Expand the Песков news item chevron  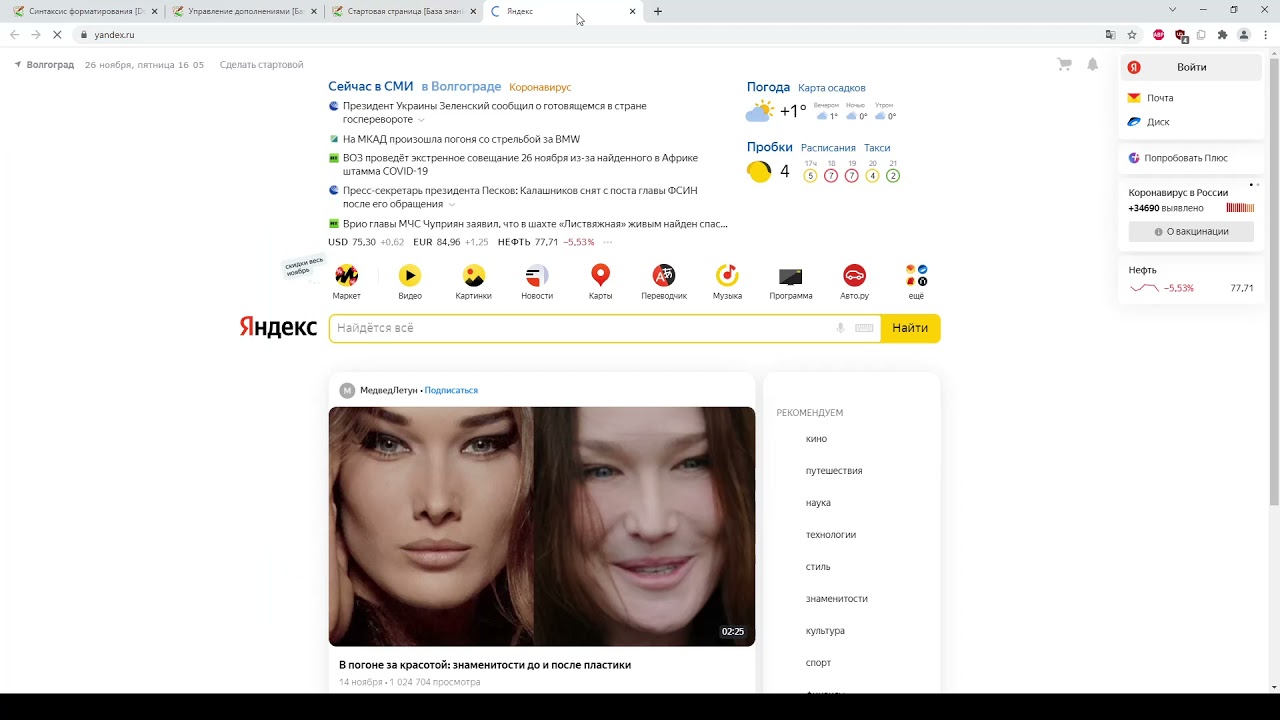[452, 205]
